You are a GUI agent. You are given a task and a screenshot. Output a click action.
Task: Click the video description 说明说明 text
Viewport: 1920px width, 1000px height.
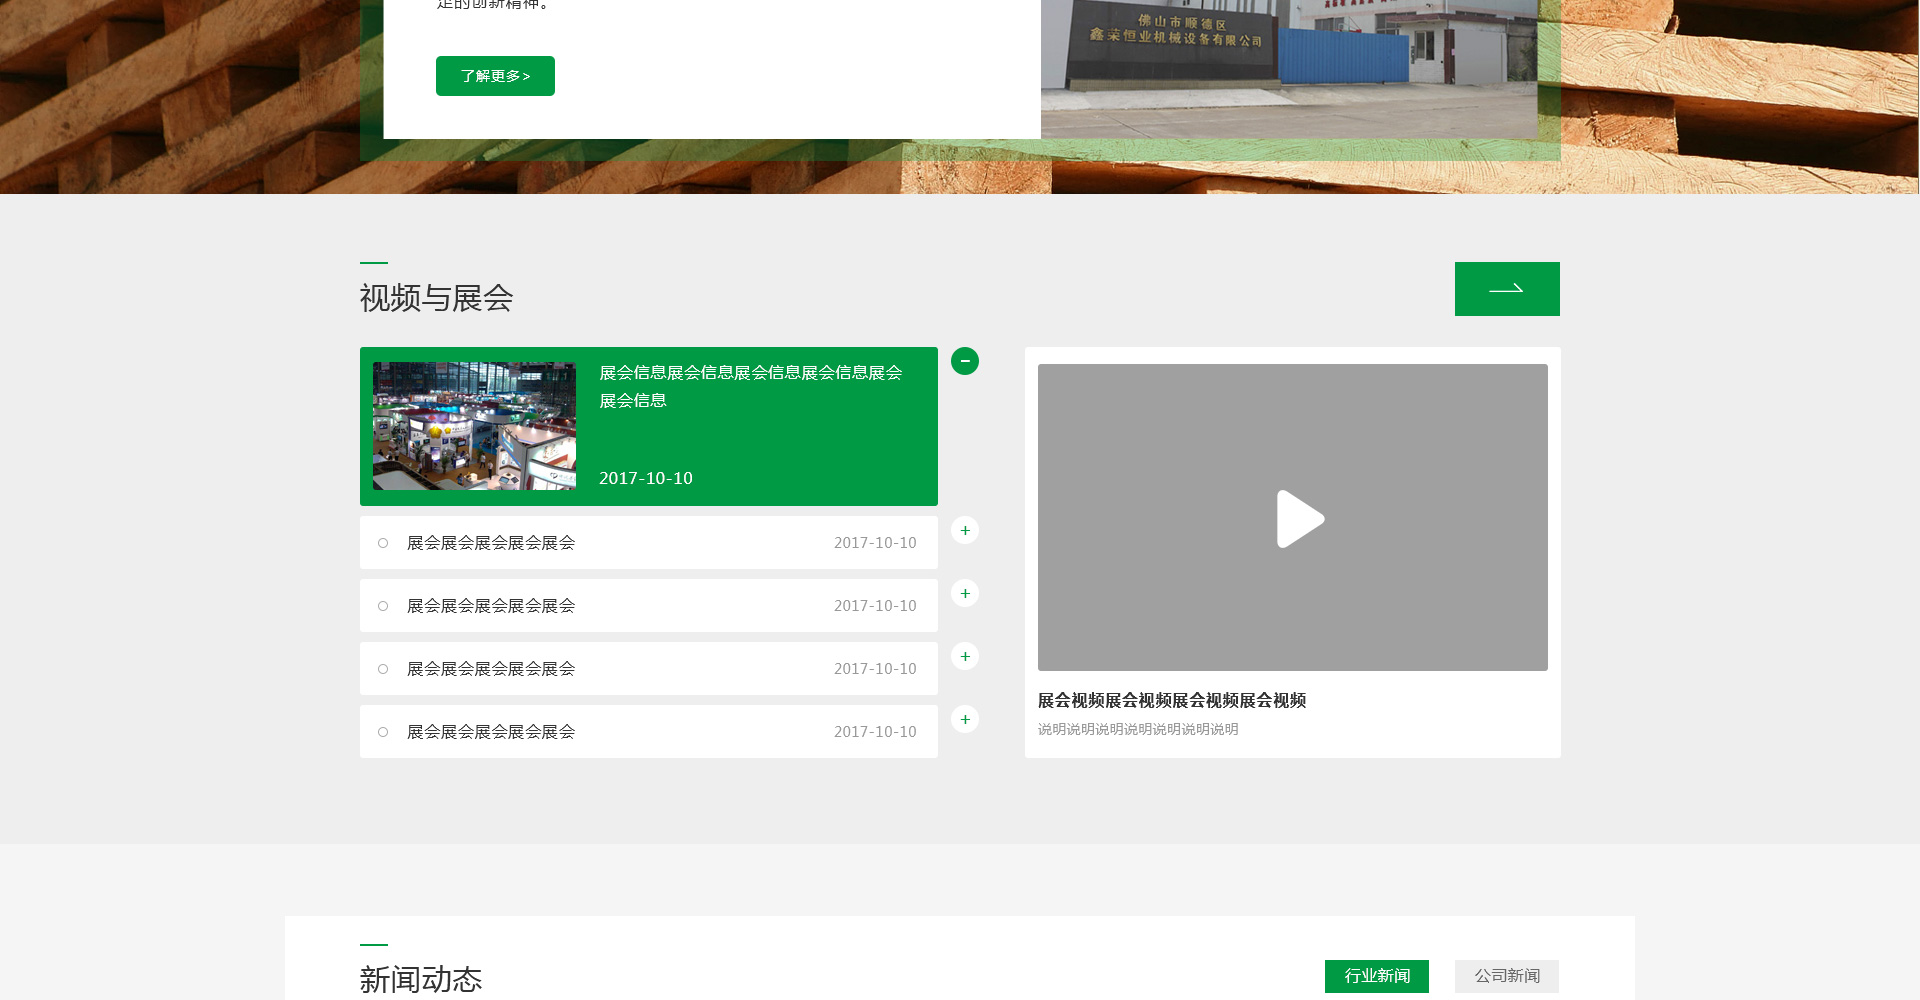[1137, 730]
